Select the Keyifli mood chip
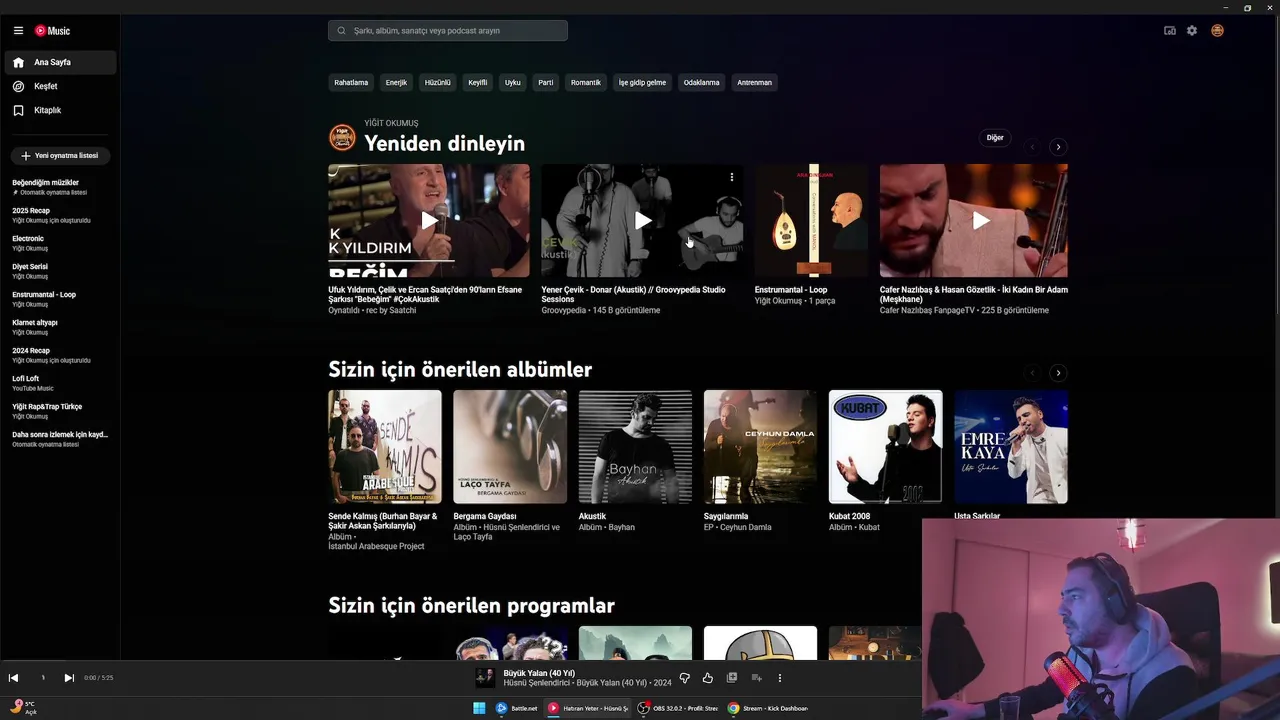The height and width of the screenshot is (720, 1280). [478, 83]
